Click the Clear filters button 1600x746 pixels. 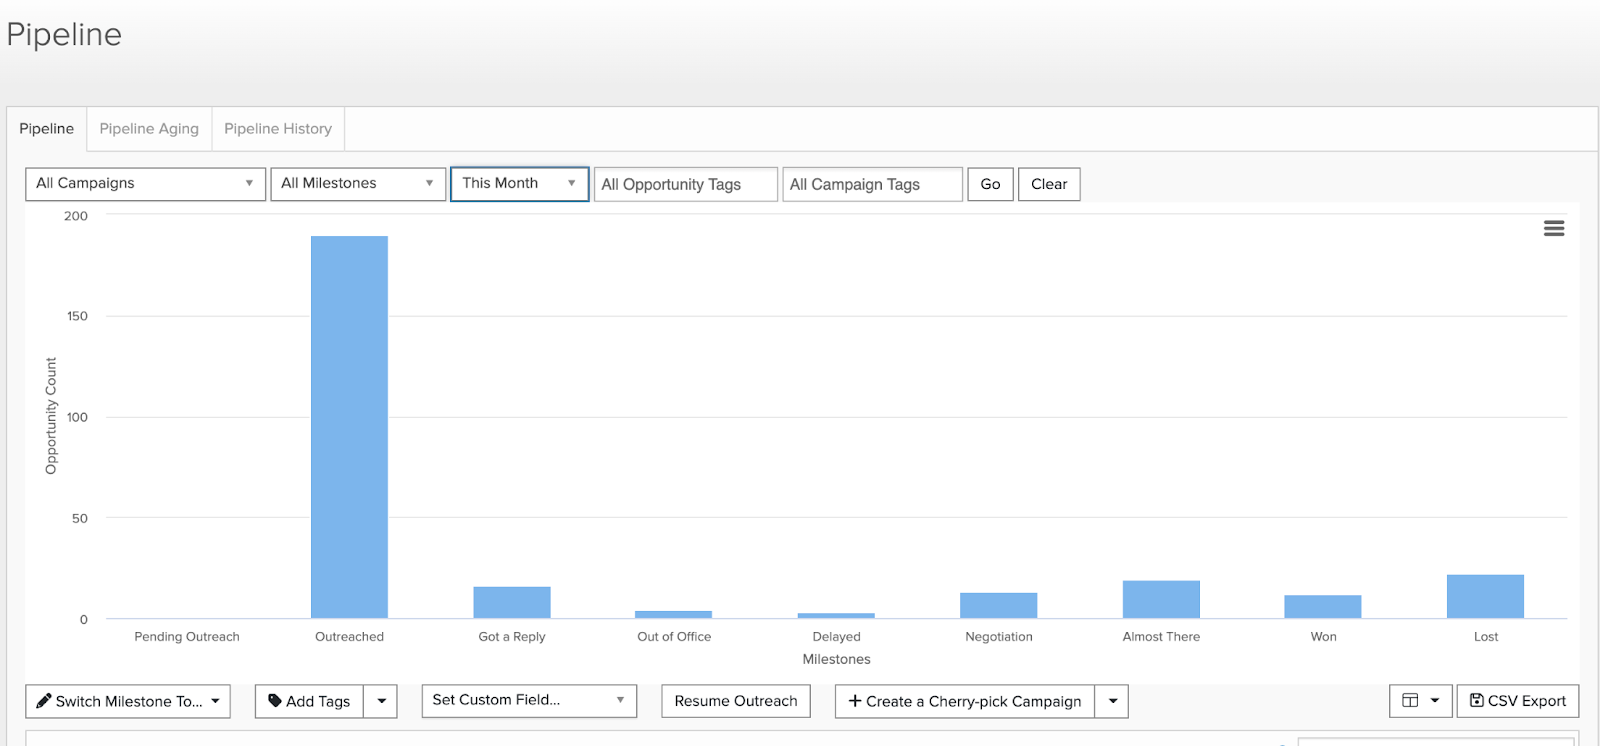coord(1049,185)
